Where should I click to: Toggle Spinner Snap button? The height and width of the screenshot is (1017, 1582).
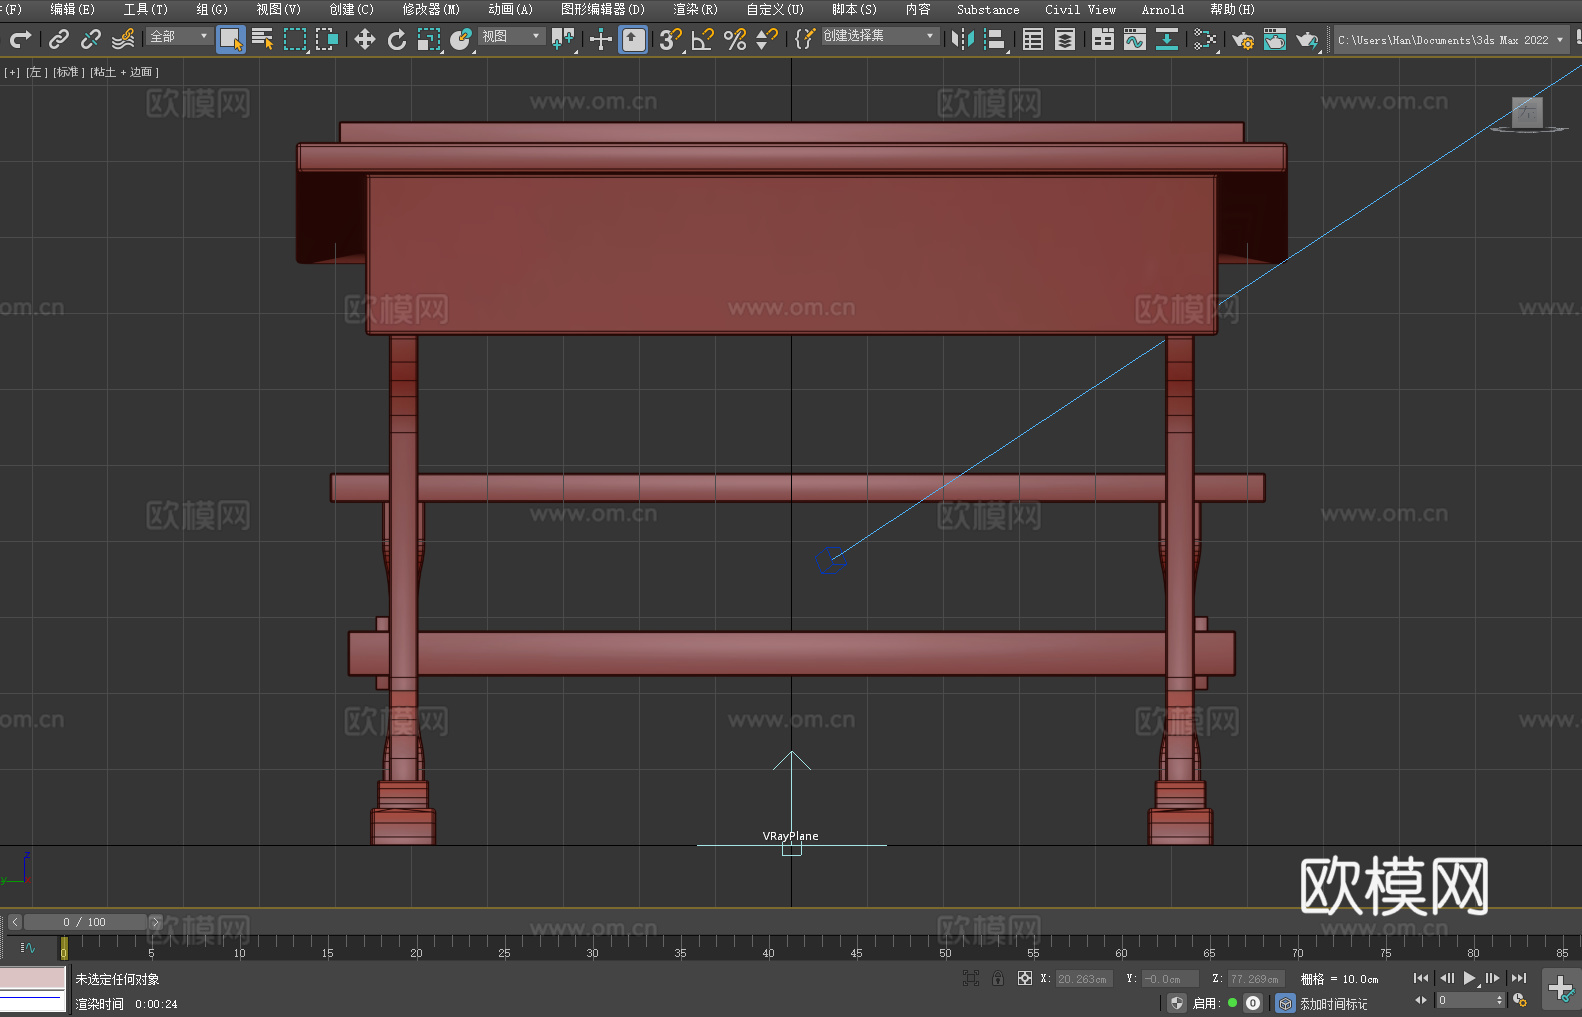[x=766, y=39]
